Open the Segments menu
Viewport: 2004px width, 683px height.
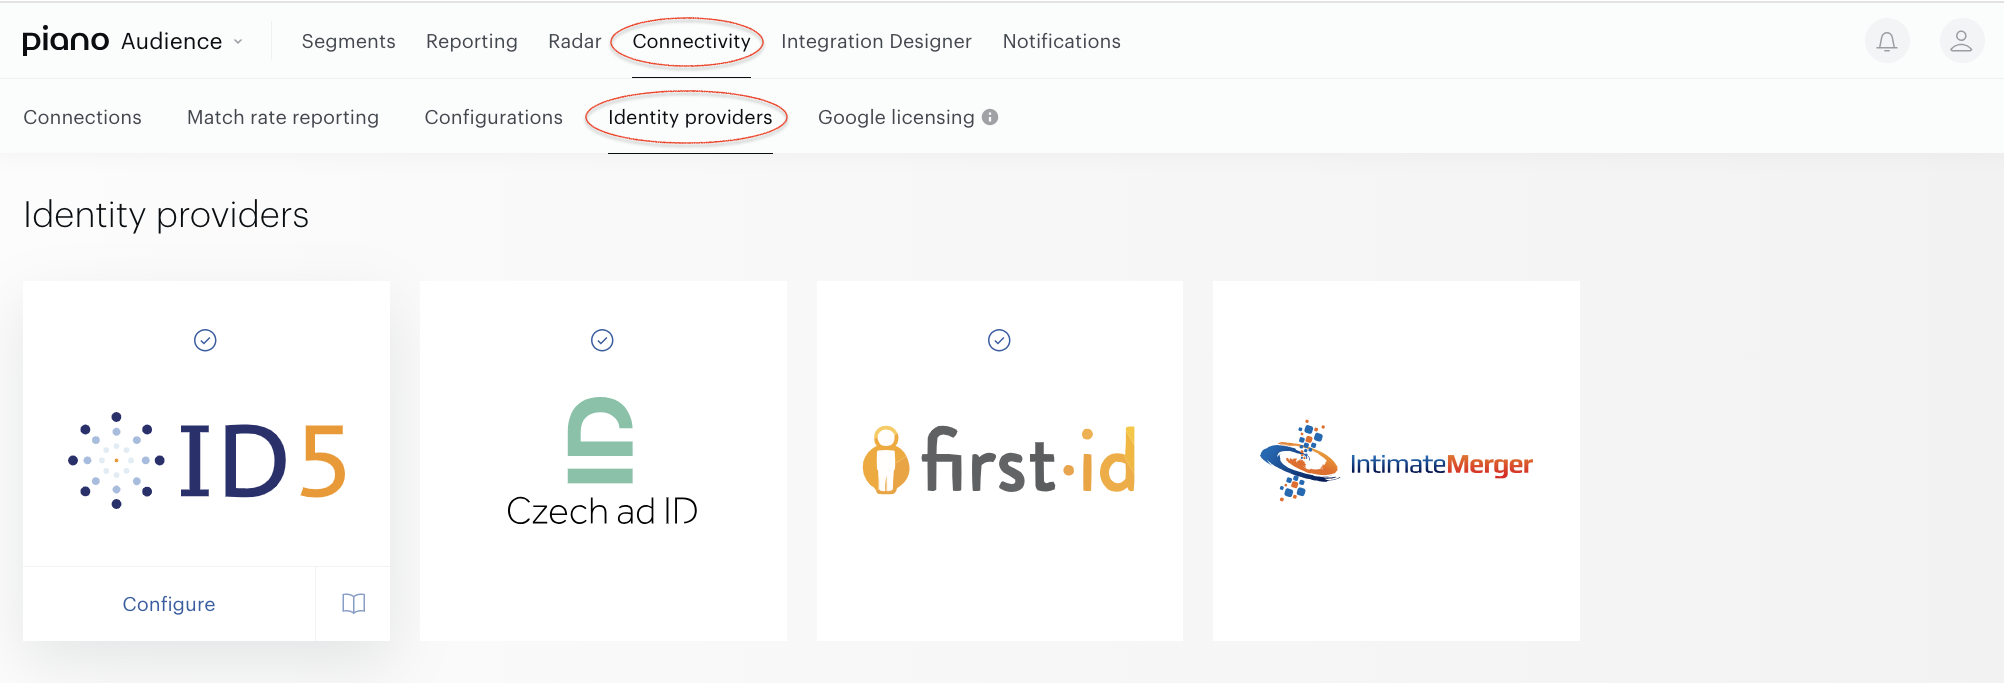point(348,41)
